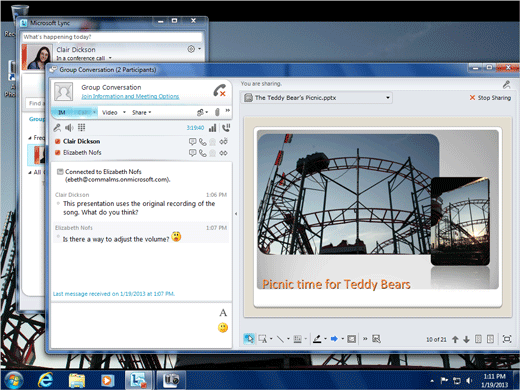Click the shared slide Picnic time for Teddy Bears
The width and height of the screenshot is (520, 390).
[378, 217]
